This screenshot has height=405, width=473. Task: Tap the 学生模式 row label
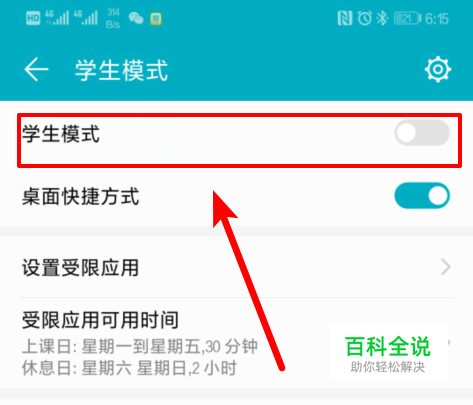(61, 134)
